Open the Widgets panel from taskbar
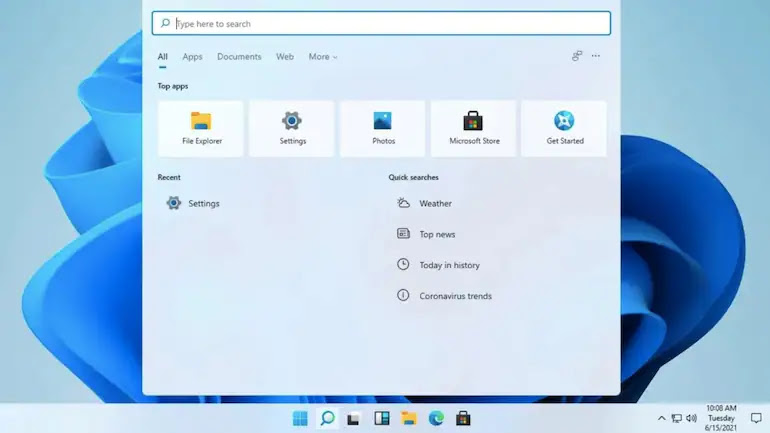The width and height of the screenshot is (770, 433). [382, 418]
